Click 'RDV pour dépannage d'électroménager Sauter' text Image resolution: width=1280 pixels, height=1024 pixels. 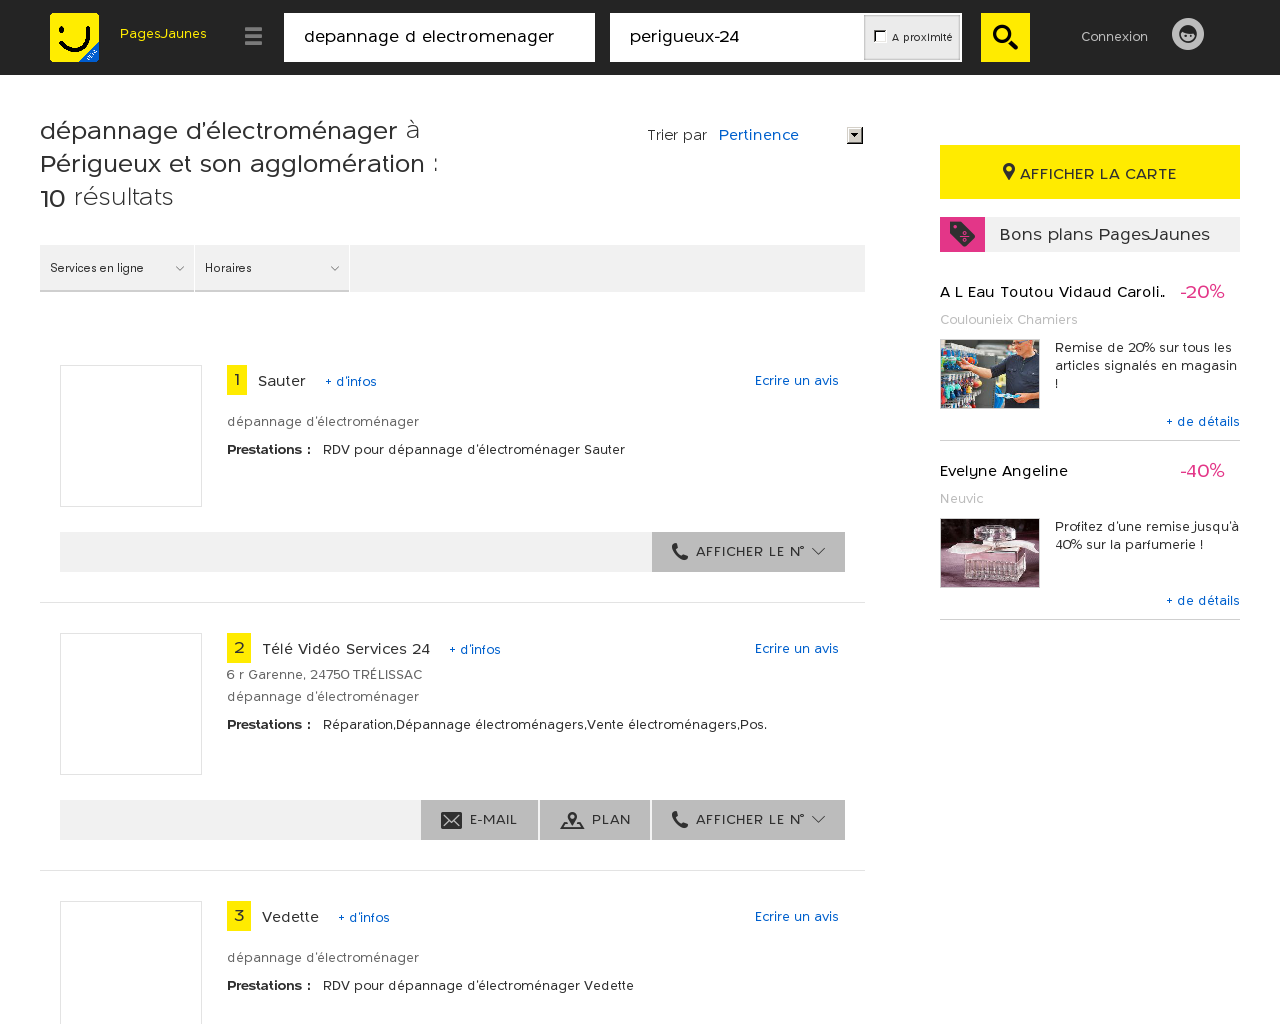point(474,450)
